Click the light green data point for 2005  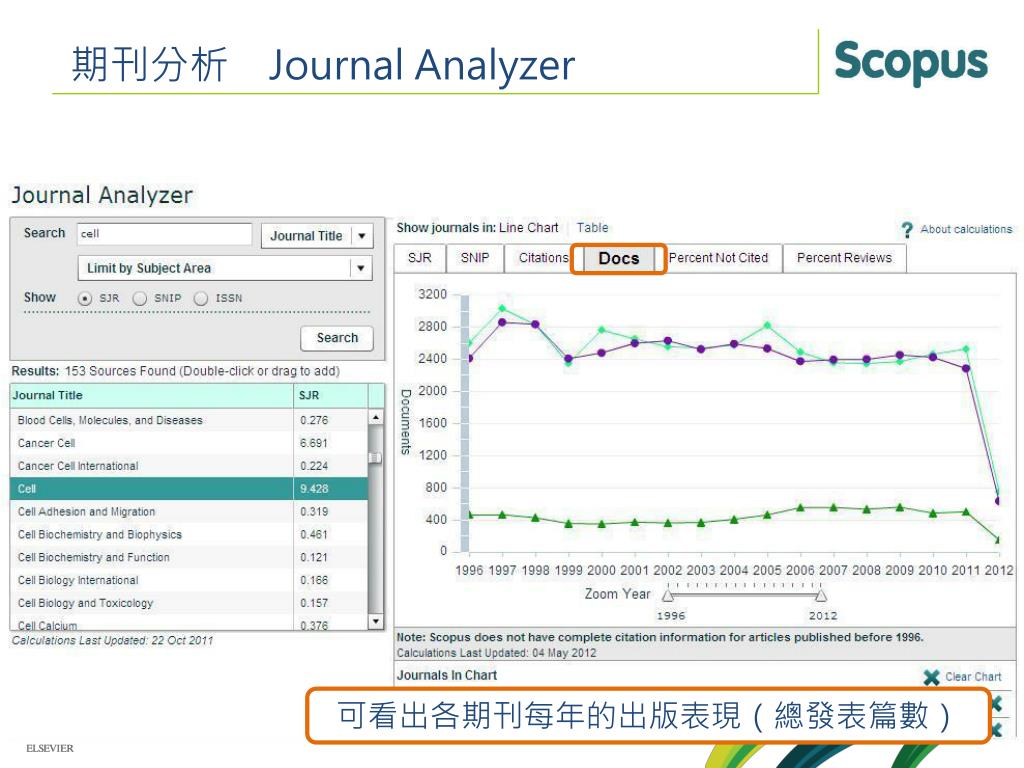(767, 325)
